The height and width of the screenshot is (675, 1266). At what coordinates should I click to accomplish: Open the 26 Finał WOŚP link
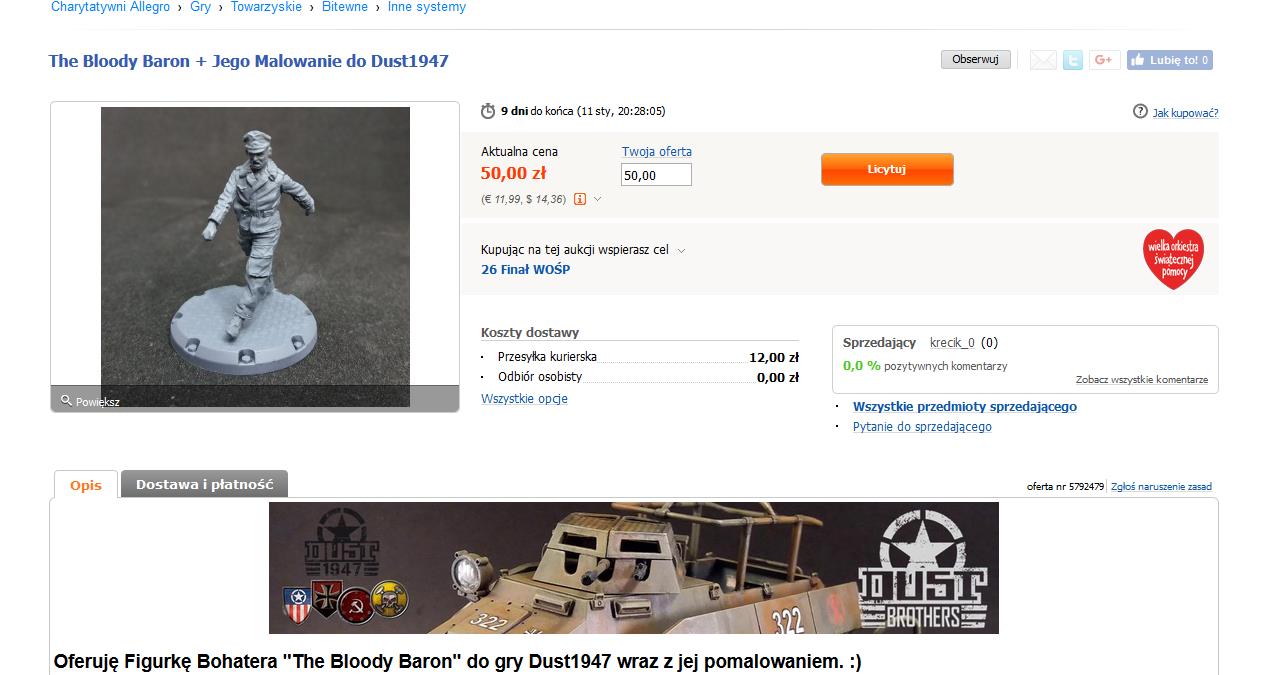click(x=525, y=269)
